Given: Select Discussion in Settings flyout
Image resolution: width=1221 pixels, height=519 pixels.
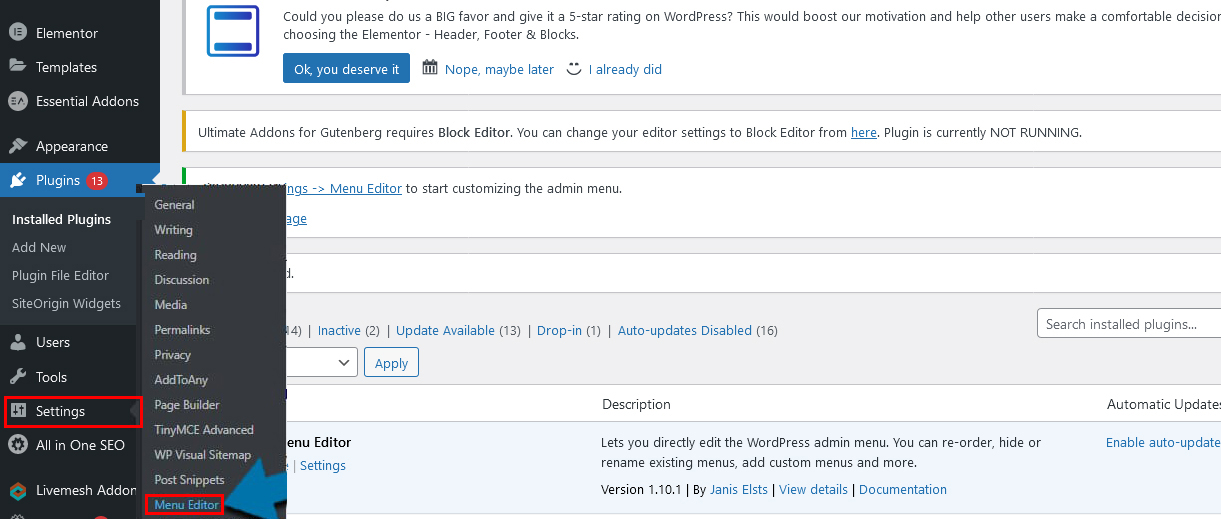Looking at the screenshot, I should (181, 279).
